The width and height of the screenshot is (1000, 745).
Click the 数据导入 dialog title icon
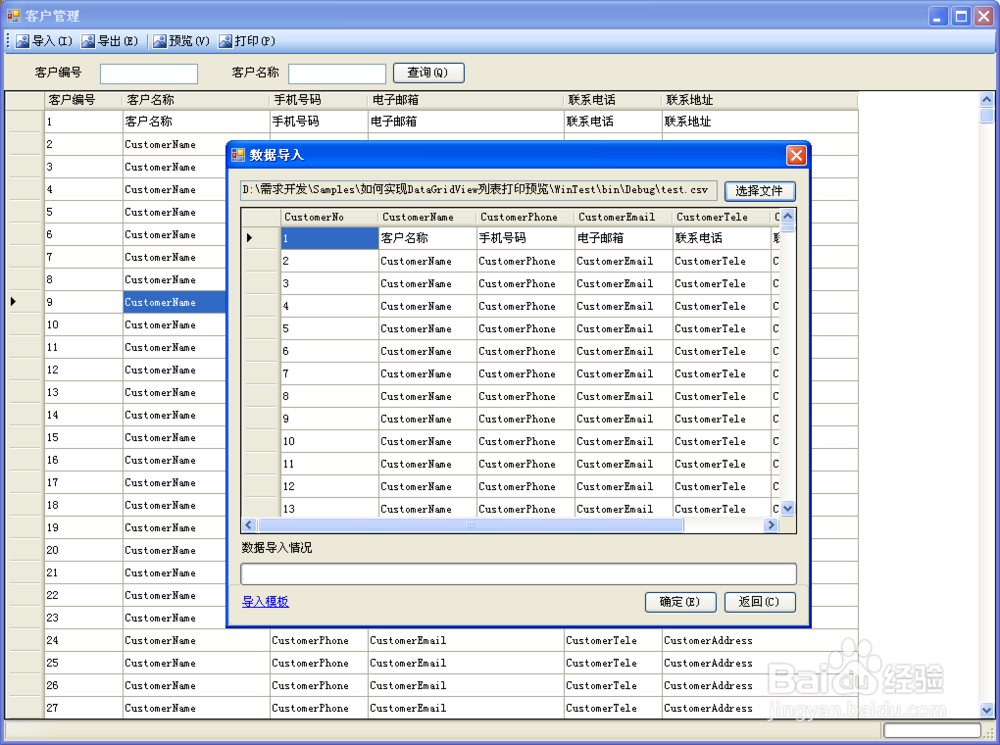point(238,155)
